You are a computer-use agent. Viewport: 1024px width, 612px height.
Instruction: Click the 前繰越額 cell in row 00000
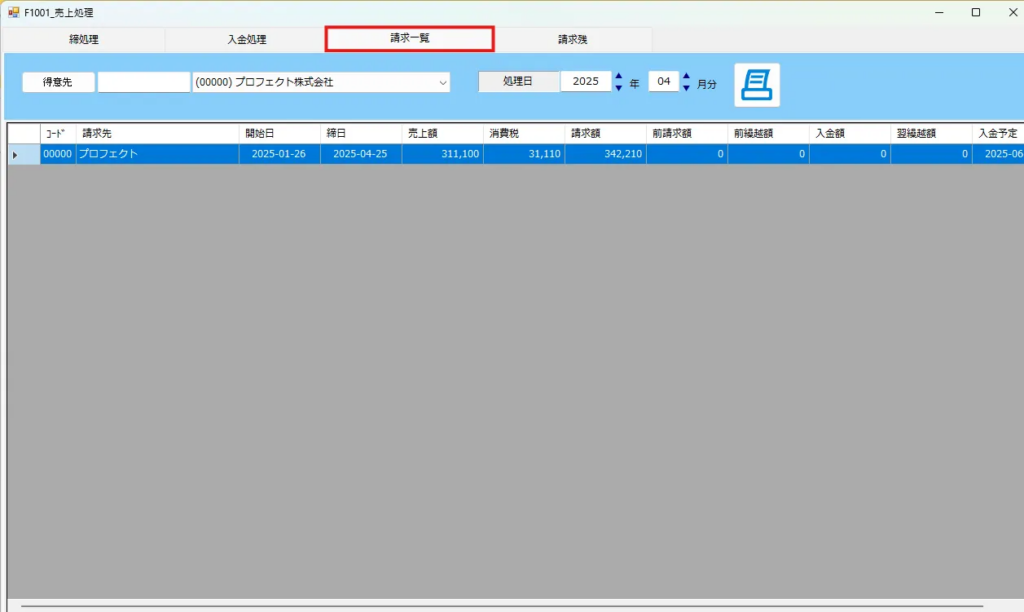[769, 154]
